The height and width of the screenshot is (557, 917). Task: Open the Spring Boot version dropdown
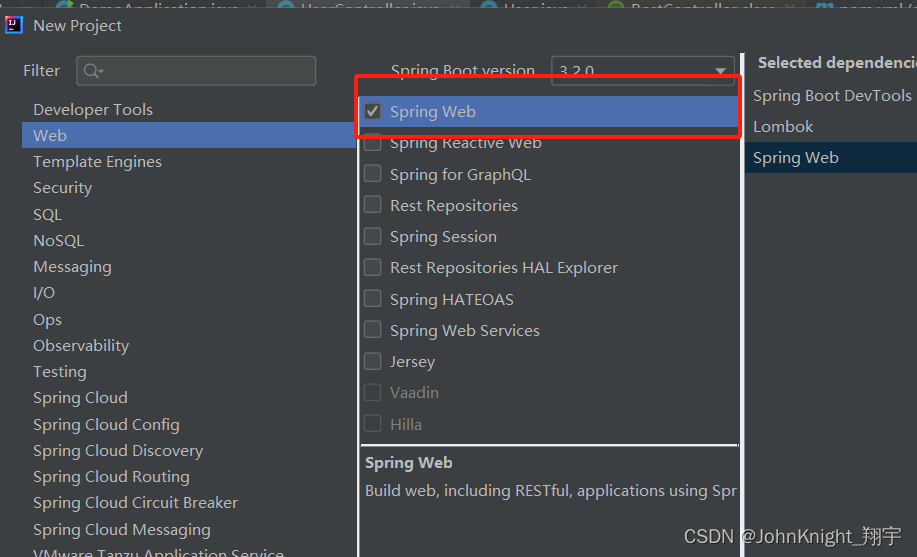click(x=643, y=71)
